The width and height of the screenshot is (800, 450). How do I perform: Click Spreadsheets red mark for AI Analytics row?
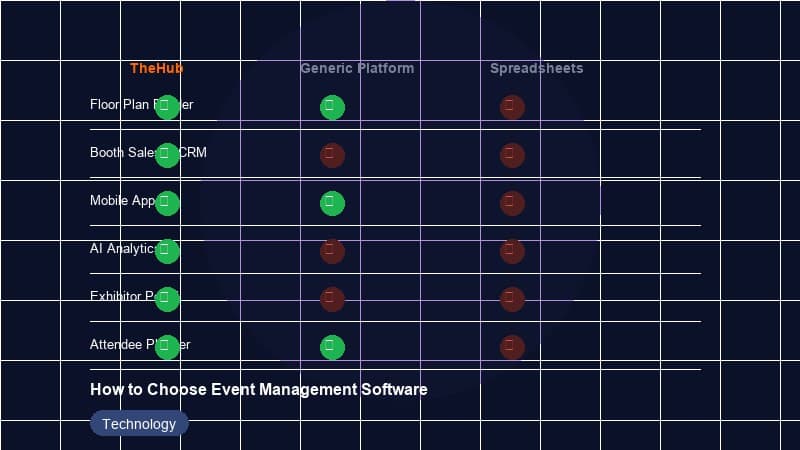(512, 251)
